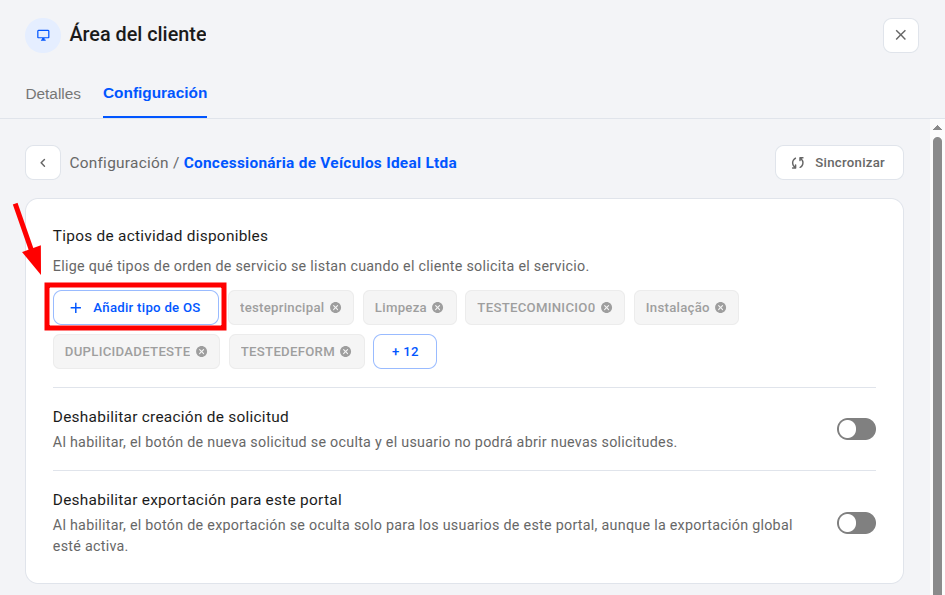Click the monitor icon beside Área del cliente
945x595 pixels.
coord(43,35)
